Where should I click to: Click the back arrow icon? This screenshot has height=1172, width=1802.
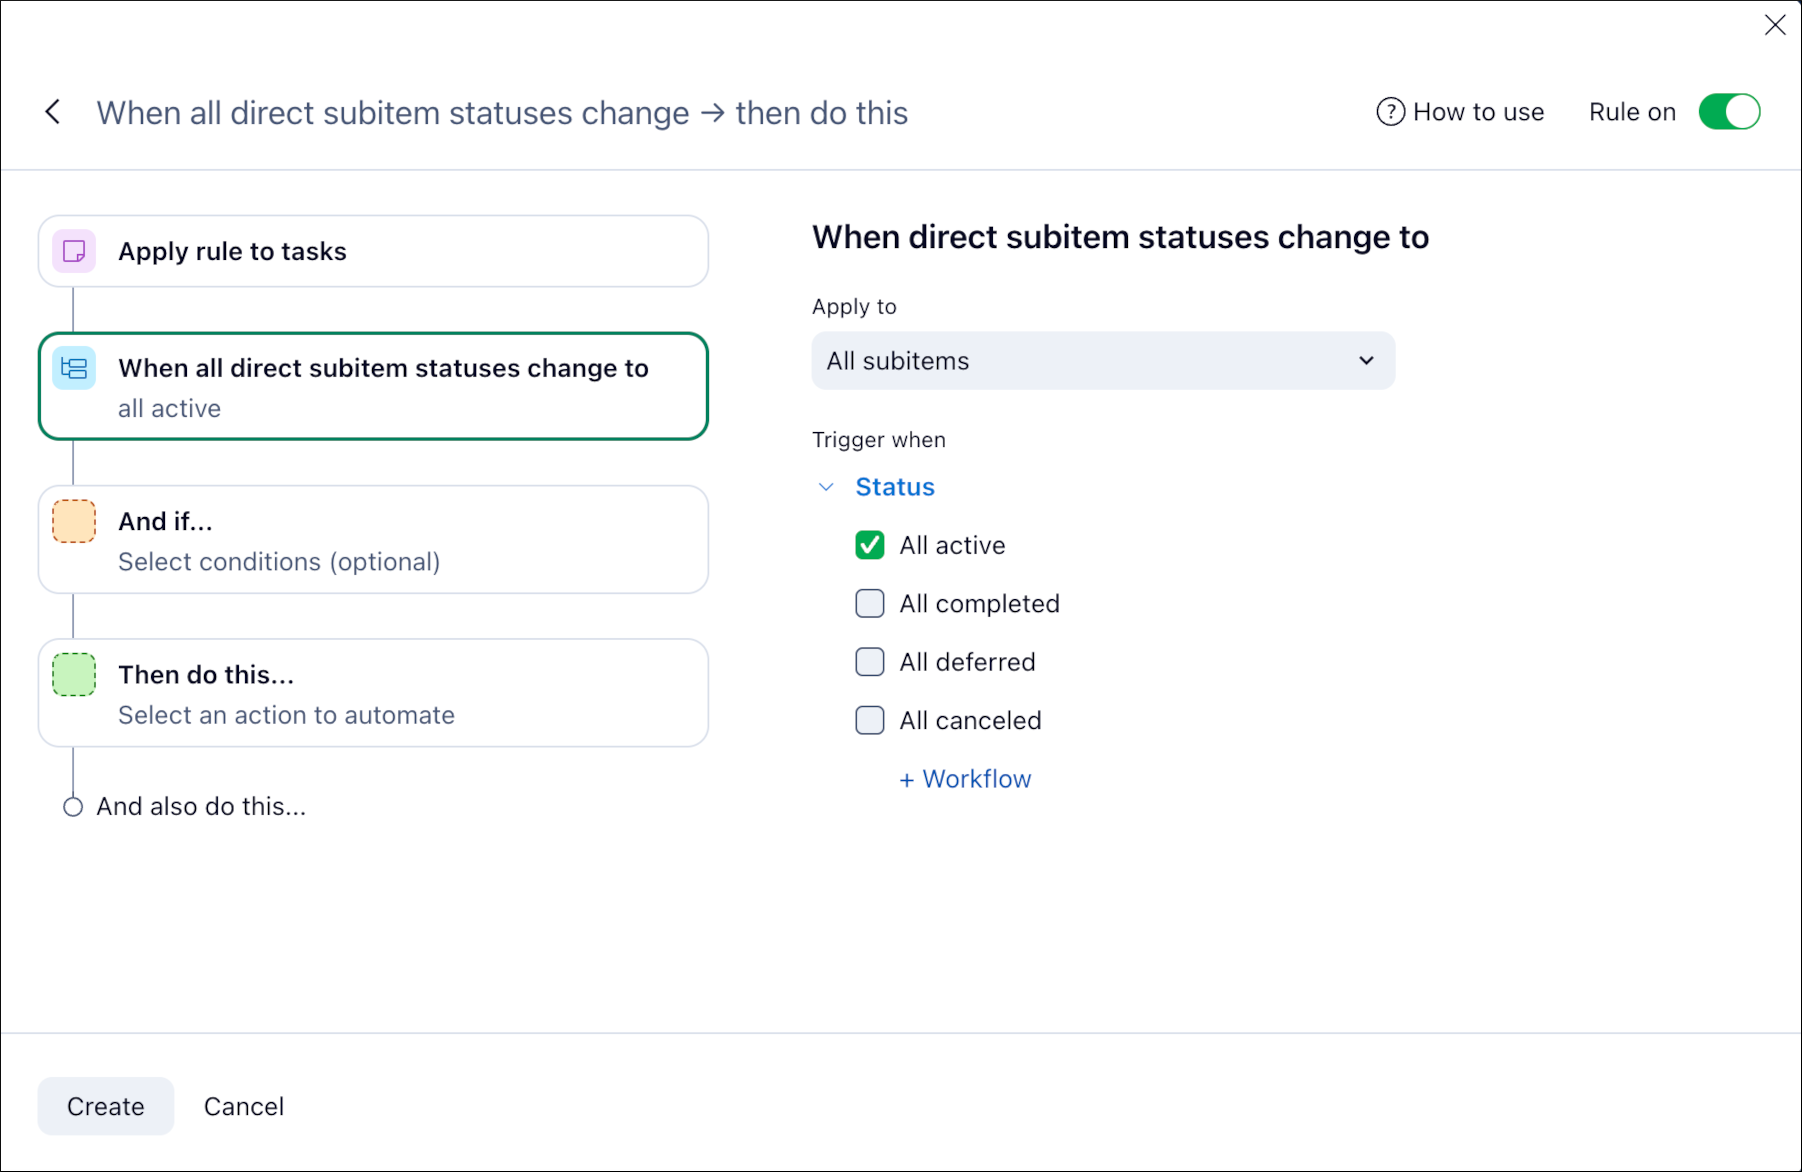pyautogui.click(x=53, y=112)
